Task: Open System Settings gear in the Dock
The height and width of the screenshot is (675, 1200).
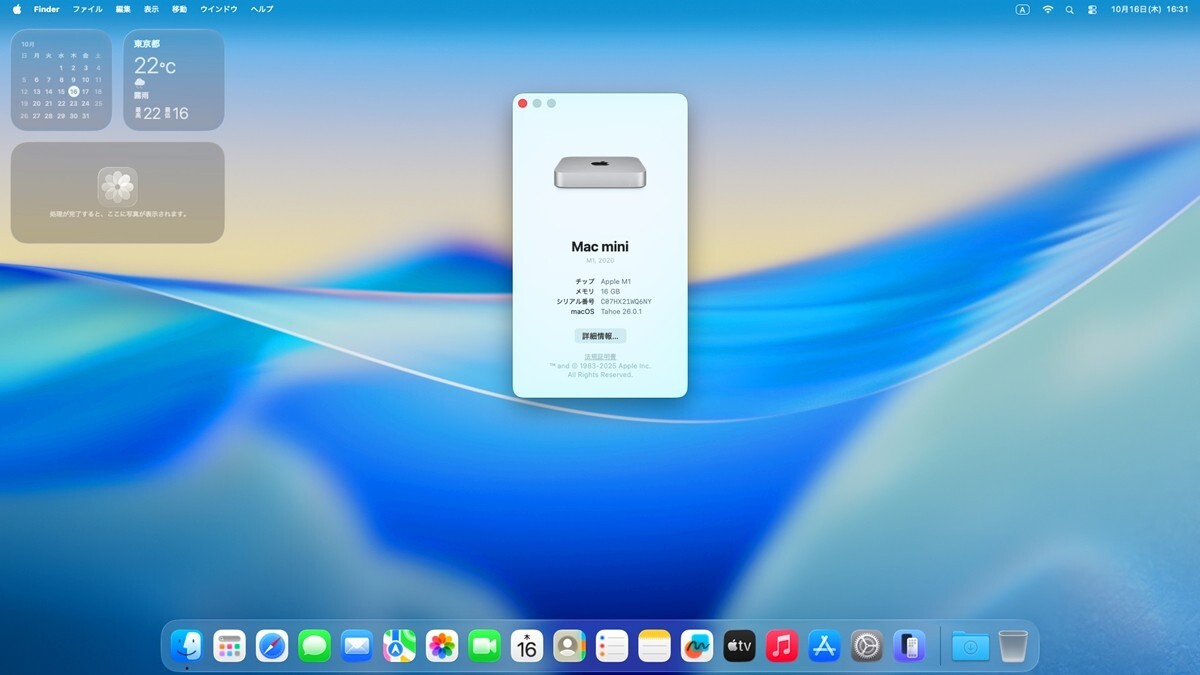Action: [866, 646]
